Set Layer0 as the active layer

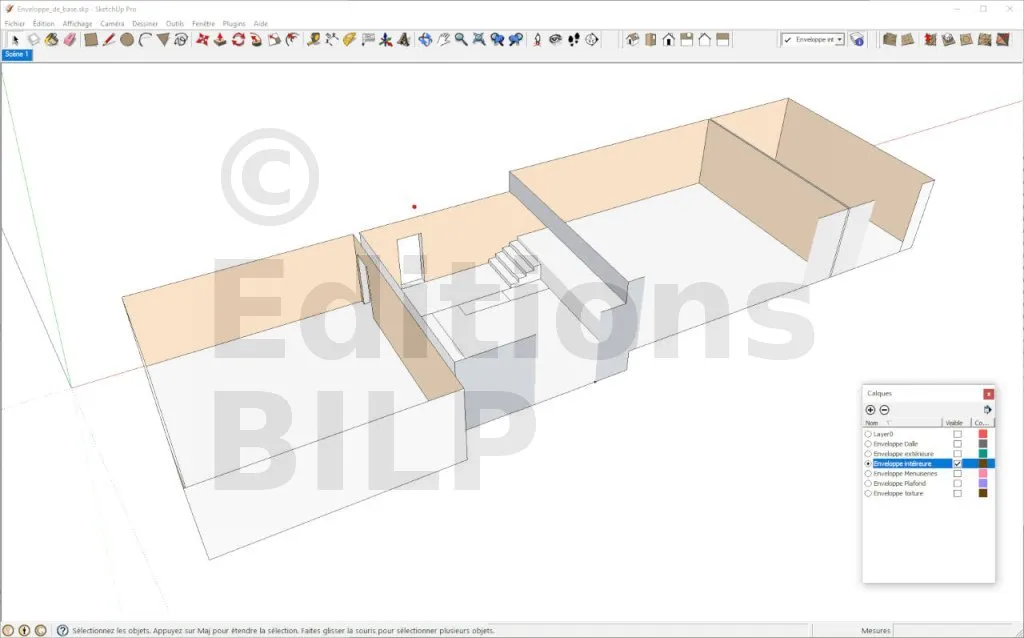click(x=868, y=434)
